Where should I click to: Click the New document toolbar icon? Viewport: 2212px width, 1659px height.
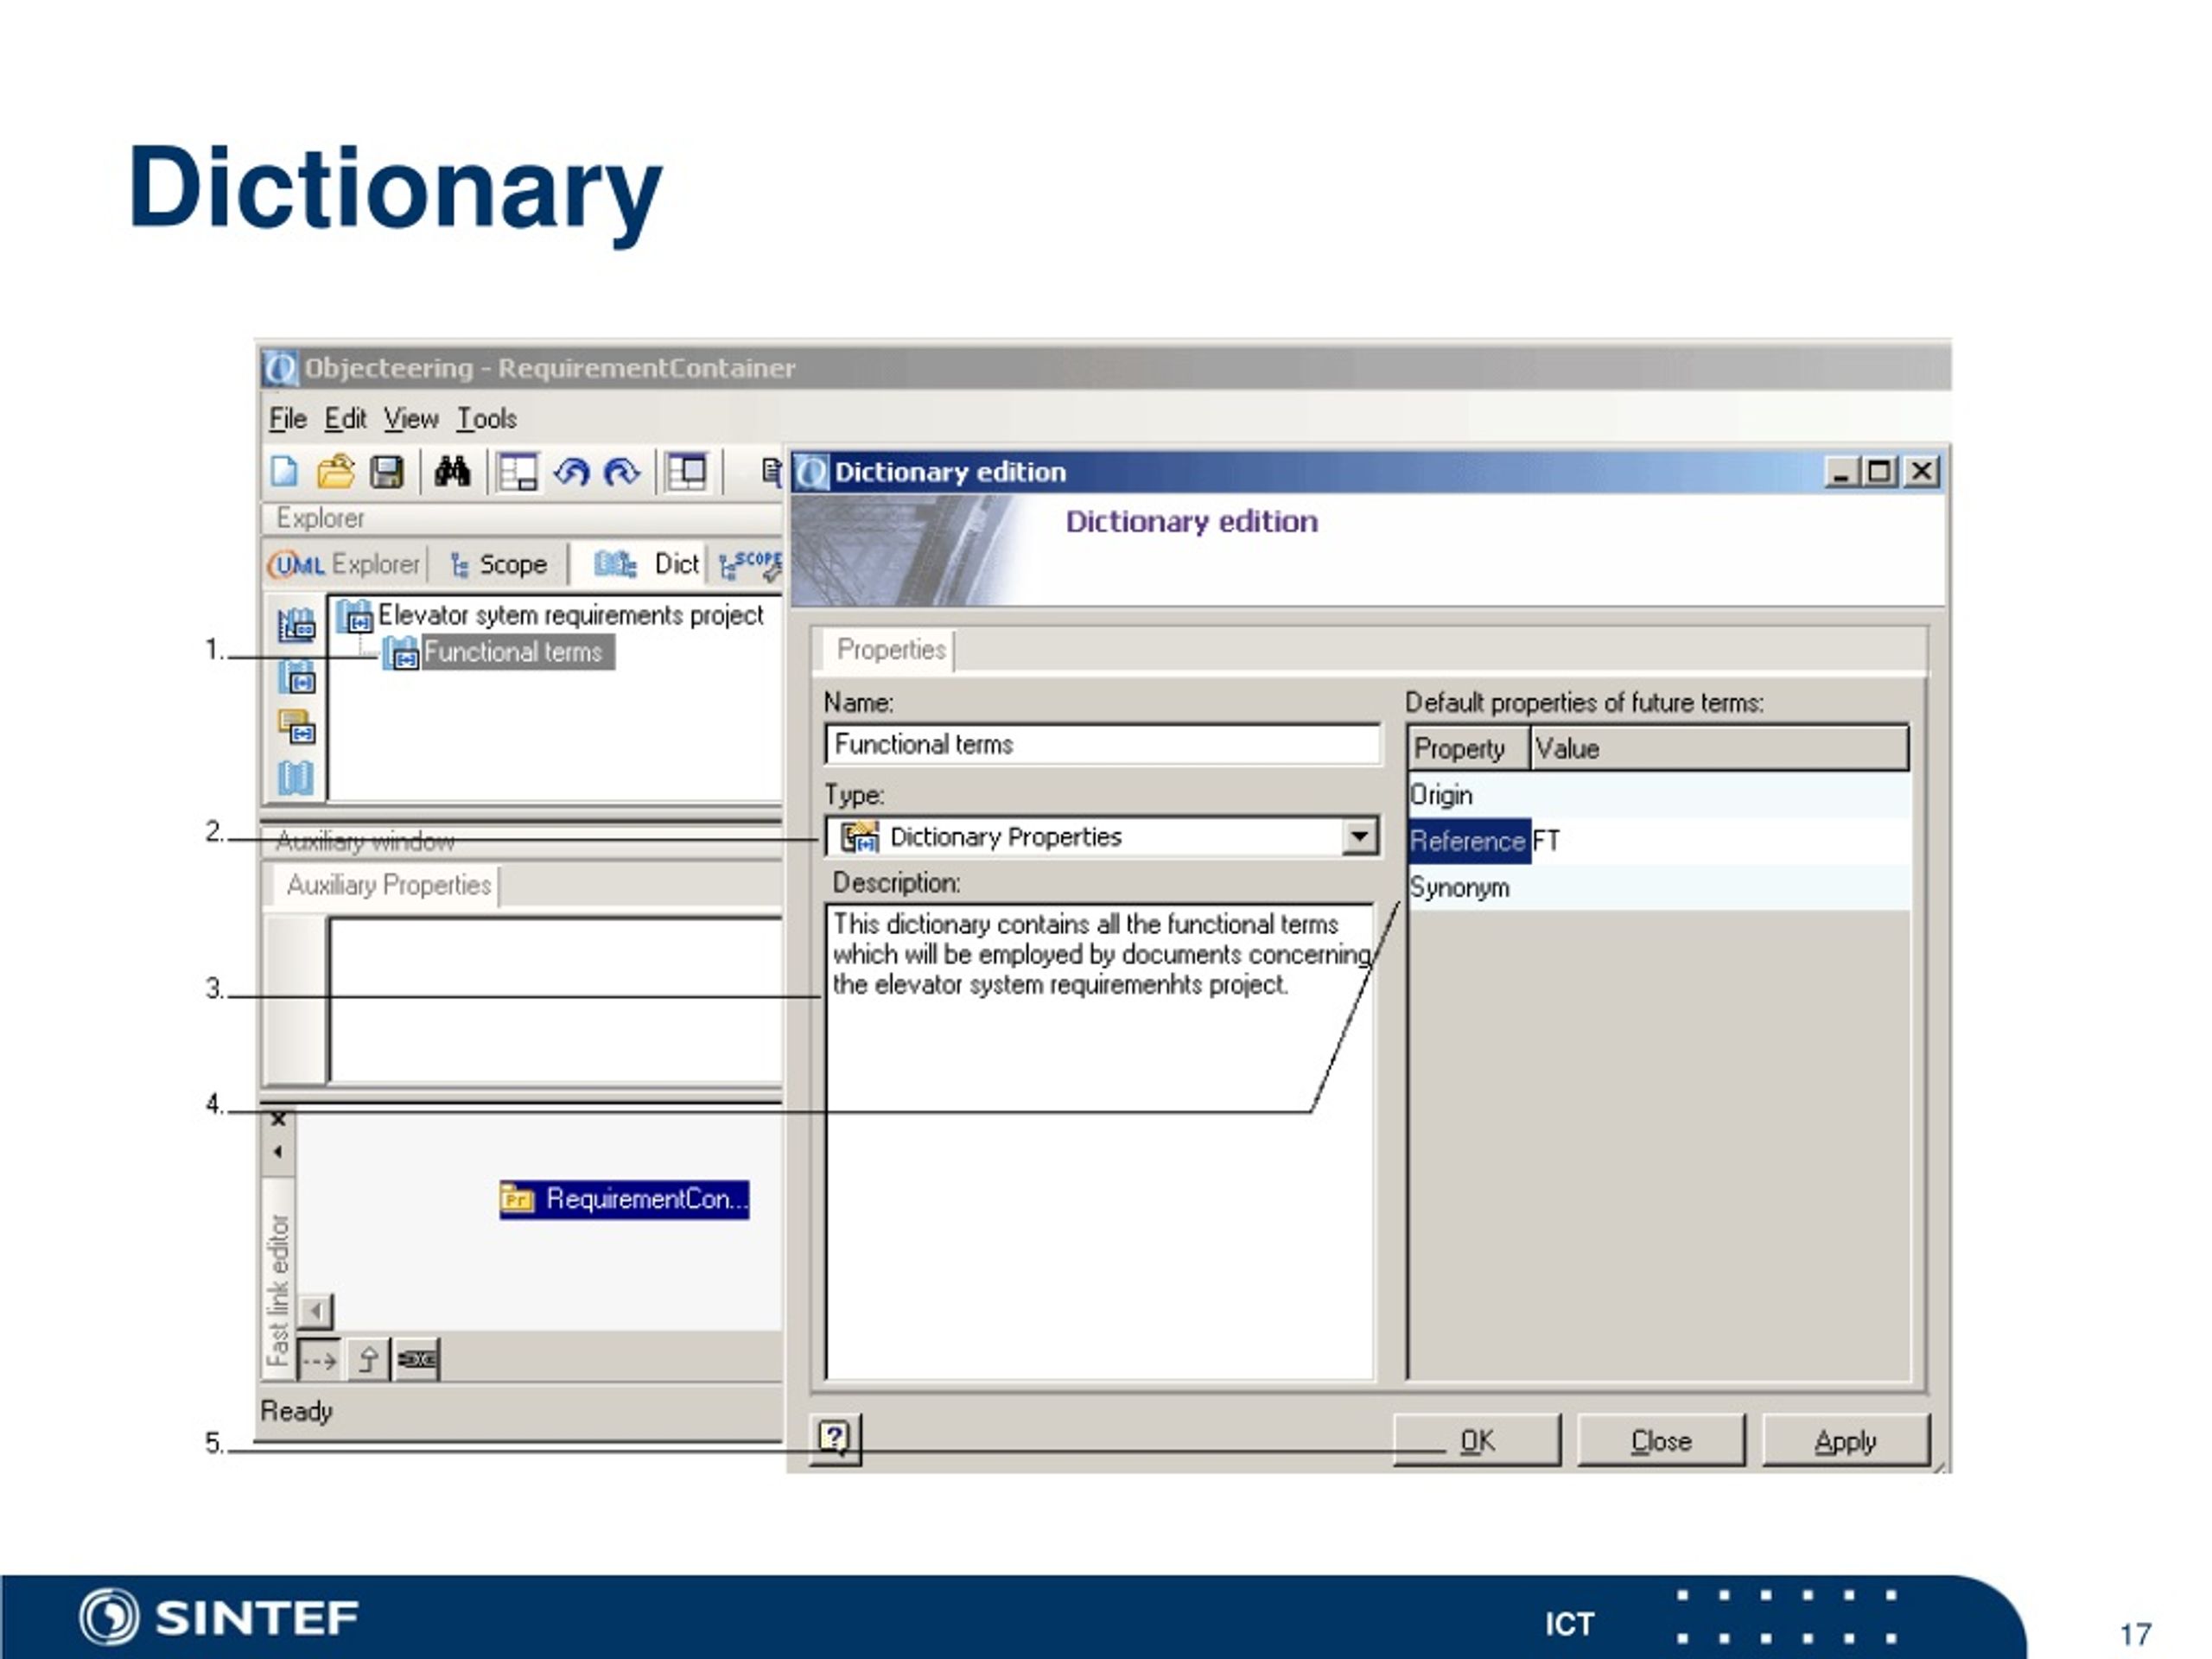[x=285, y=472]
